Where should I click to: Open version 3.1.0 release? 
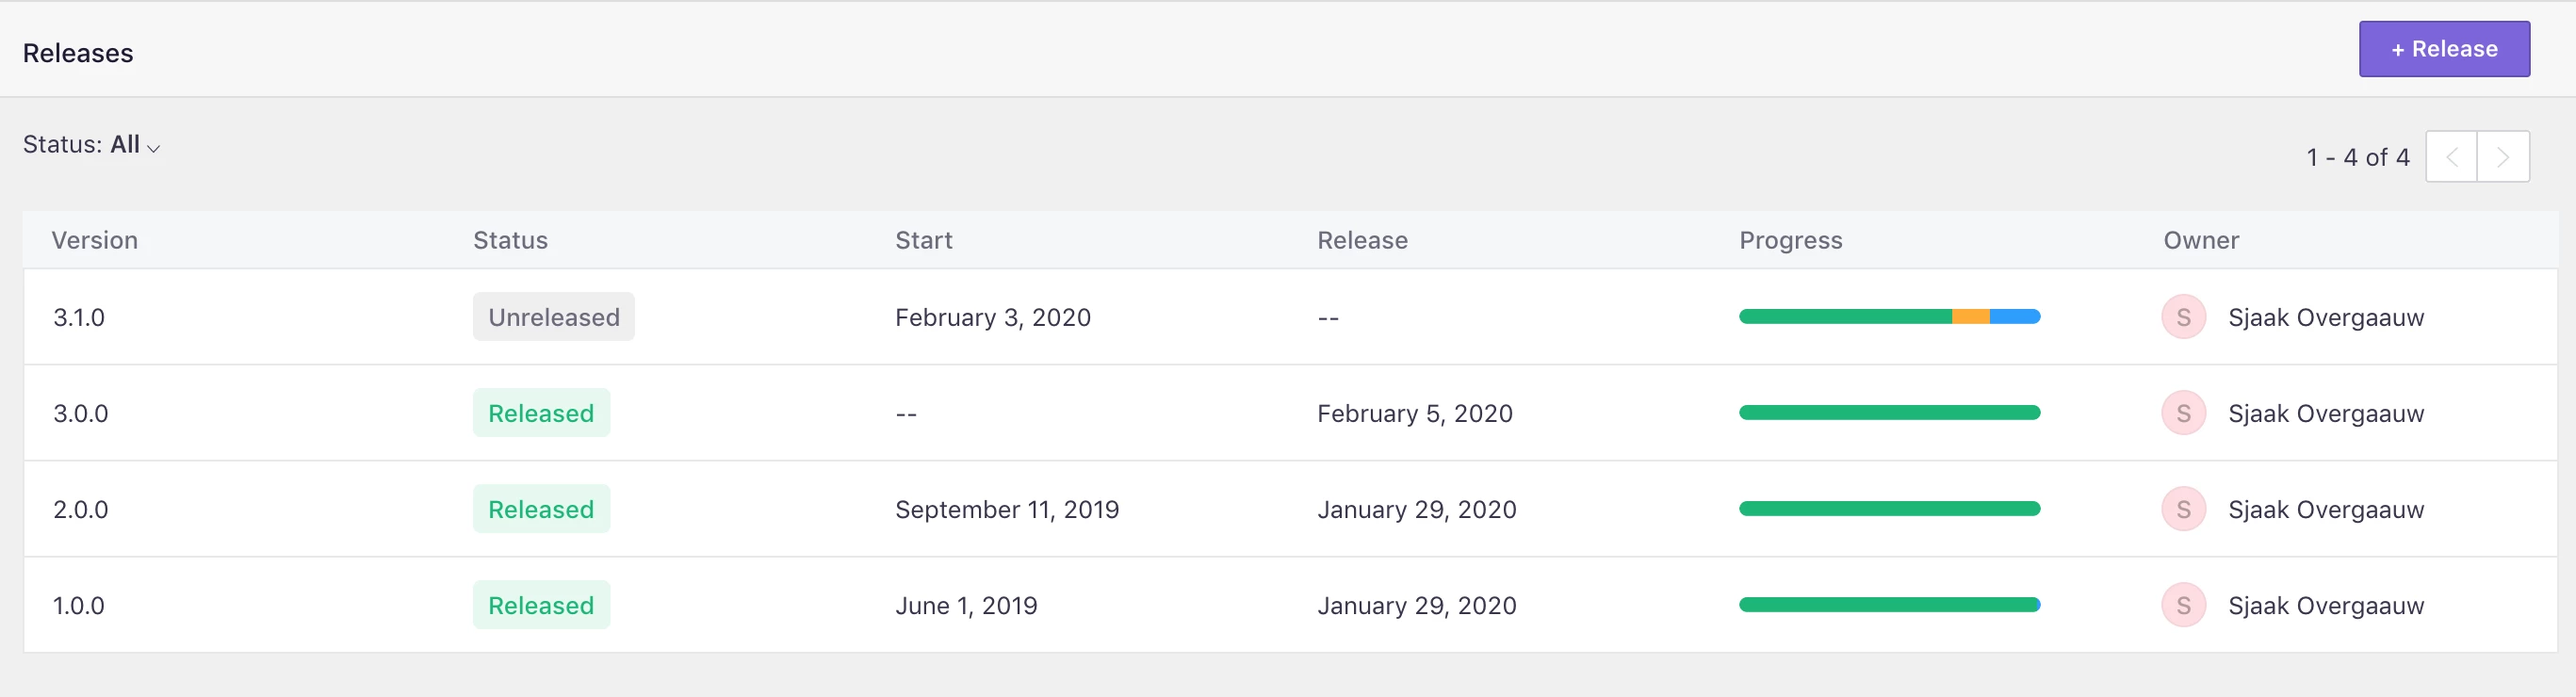79,317
